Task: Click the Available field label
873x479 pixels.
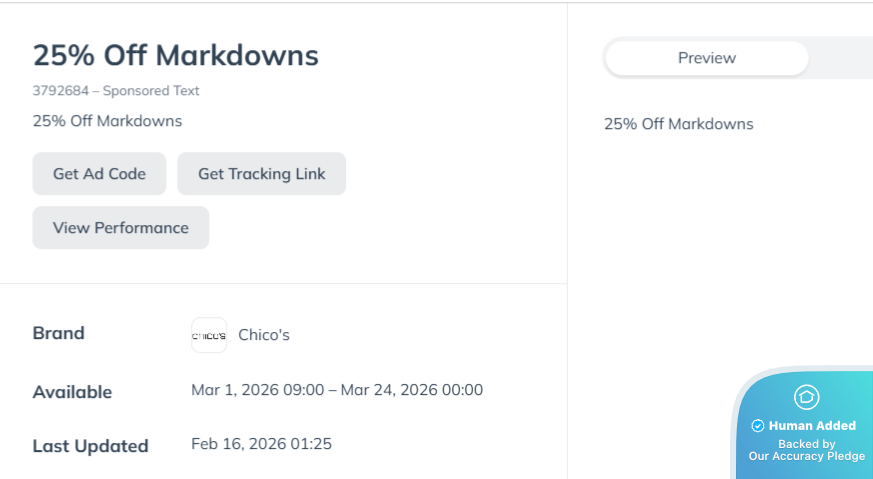Action: pyautogui.click(x=72, y=392)
